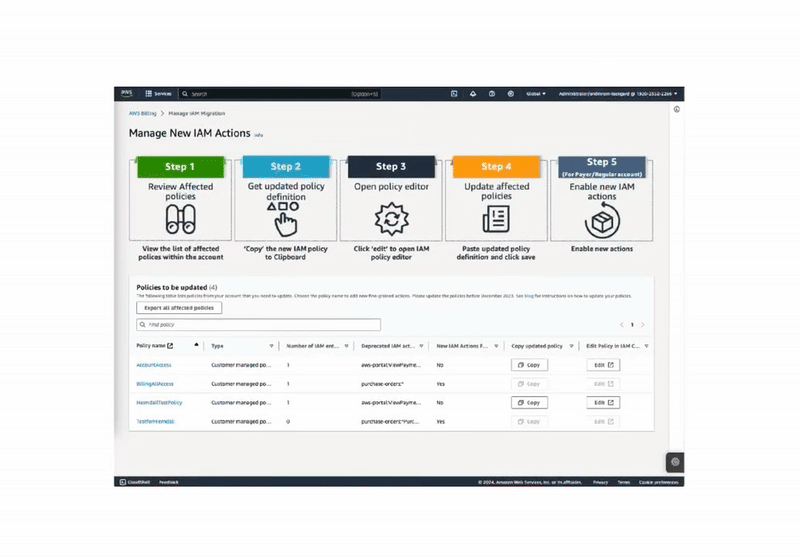Sort the table by Policy name
This screenshot has height=557, width=800.
pyautogui.click(x=196, y=345)
